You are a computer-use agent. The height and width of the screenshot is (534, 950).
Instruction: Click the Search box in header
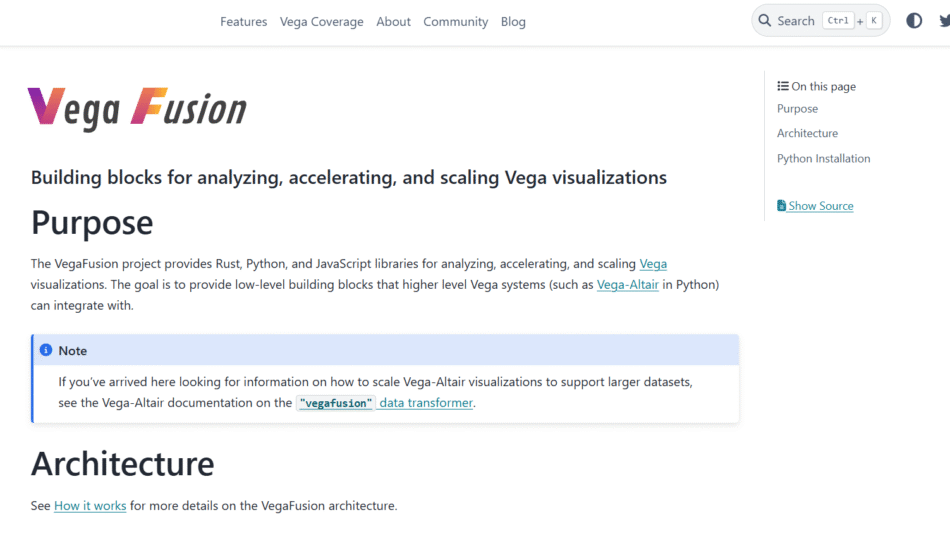click(x=820, y=21)
